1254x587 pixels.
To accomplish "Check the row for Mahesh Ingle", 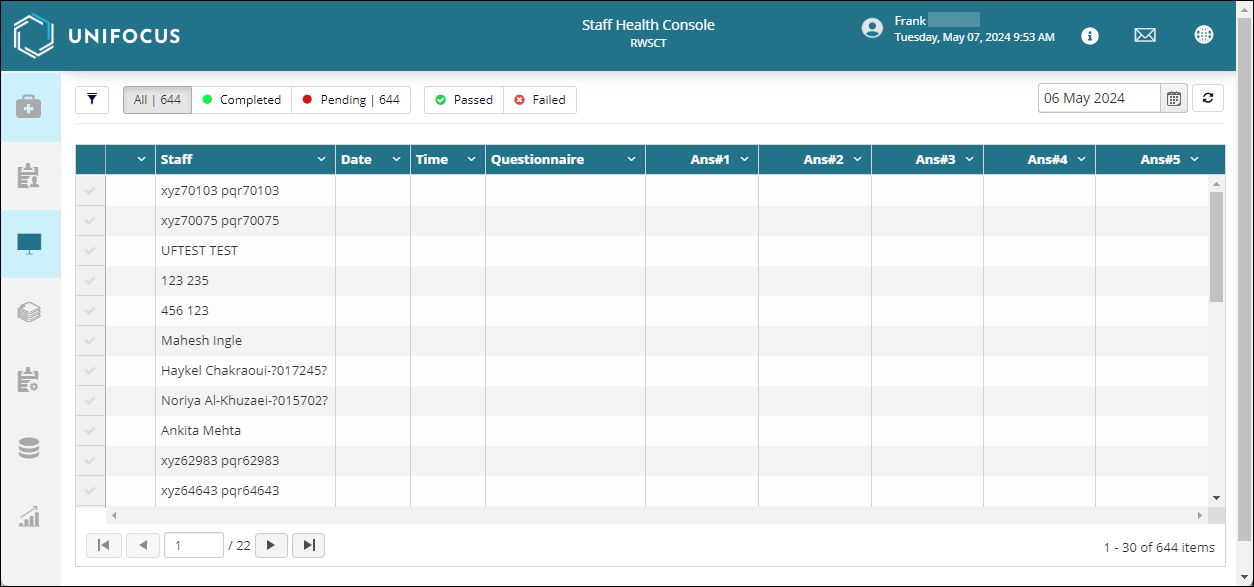I will click(90, 340).
